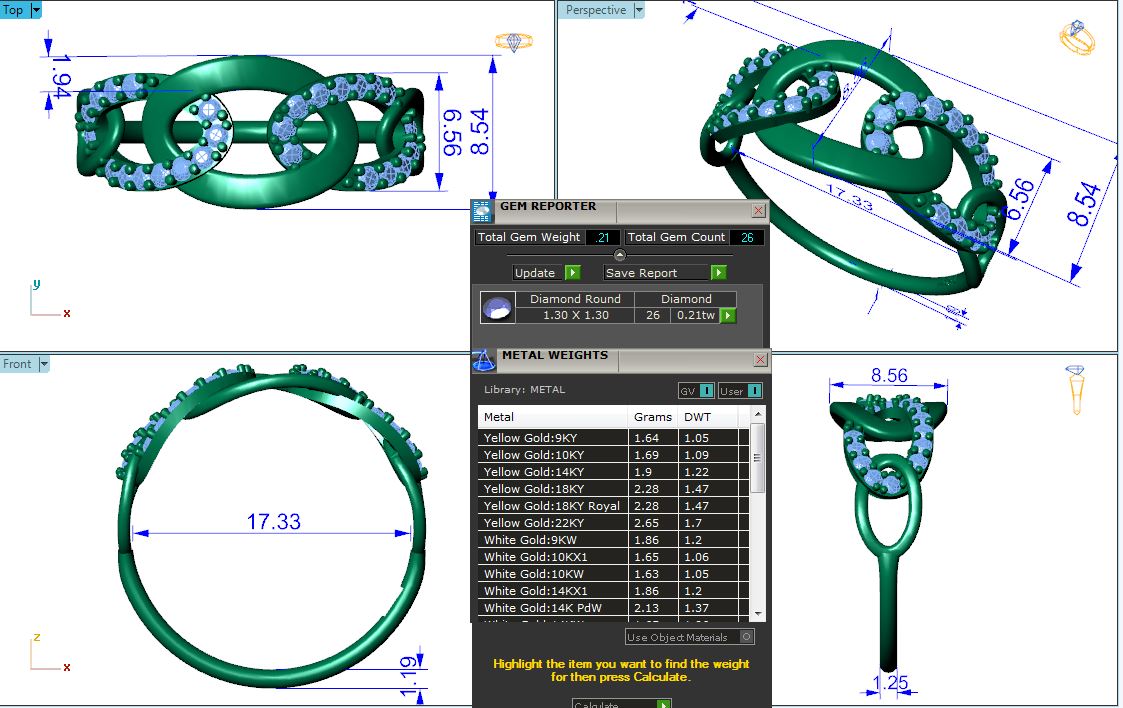
Task: Open the Perspective viewport dropdown arrow
Action: [639, 10]
